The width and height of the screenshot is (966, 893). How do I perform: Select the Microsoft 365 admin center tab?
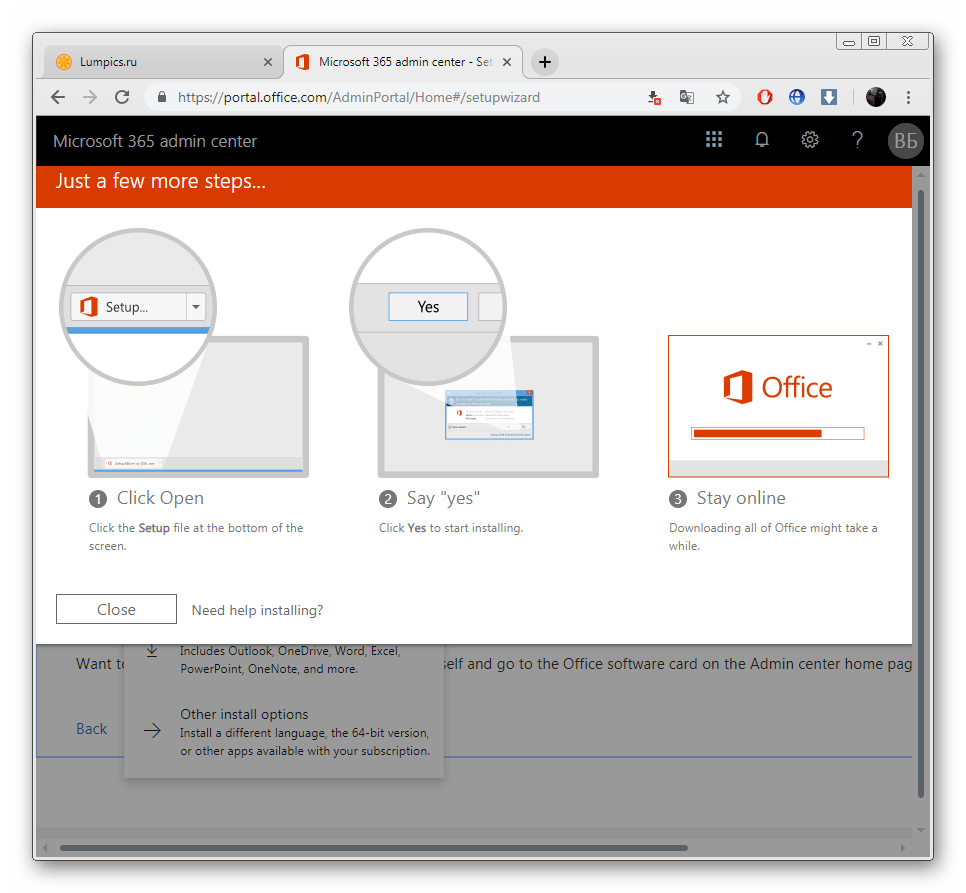[404, 62]
